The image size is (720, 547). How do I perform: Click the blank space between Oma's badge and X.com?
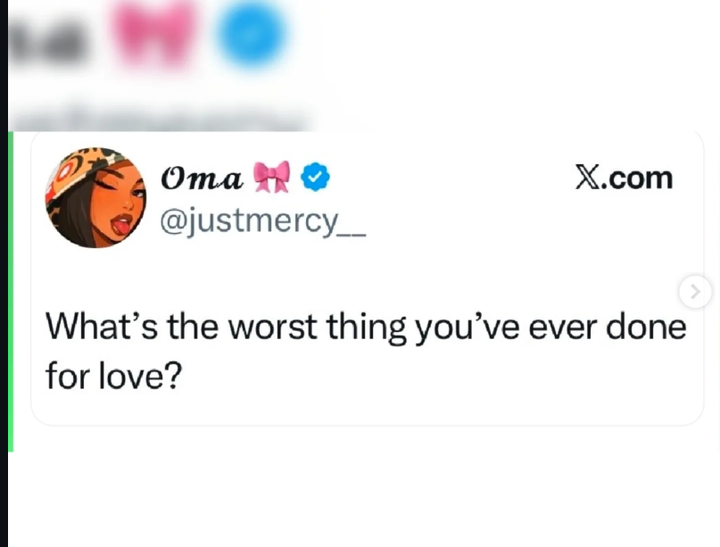pos(450,180)
